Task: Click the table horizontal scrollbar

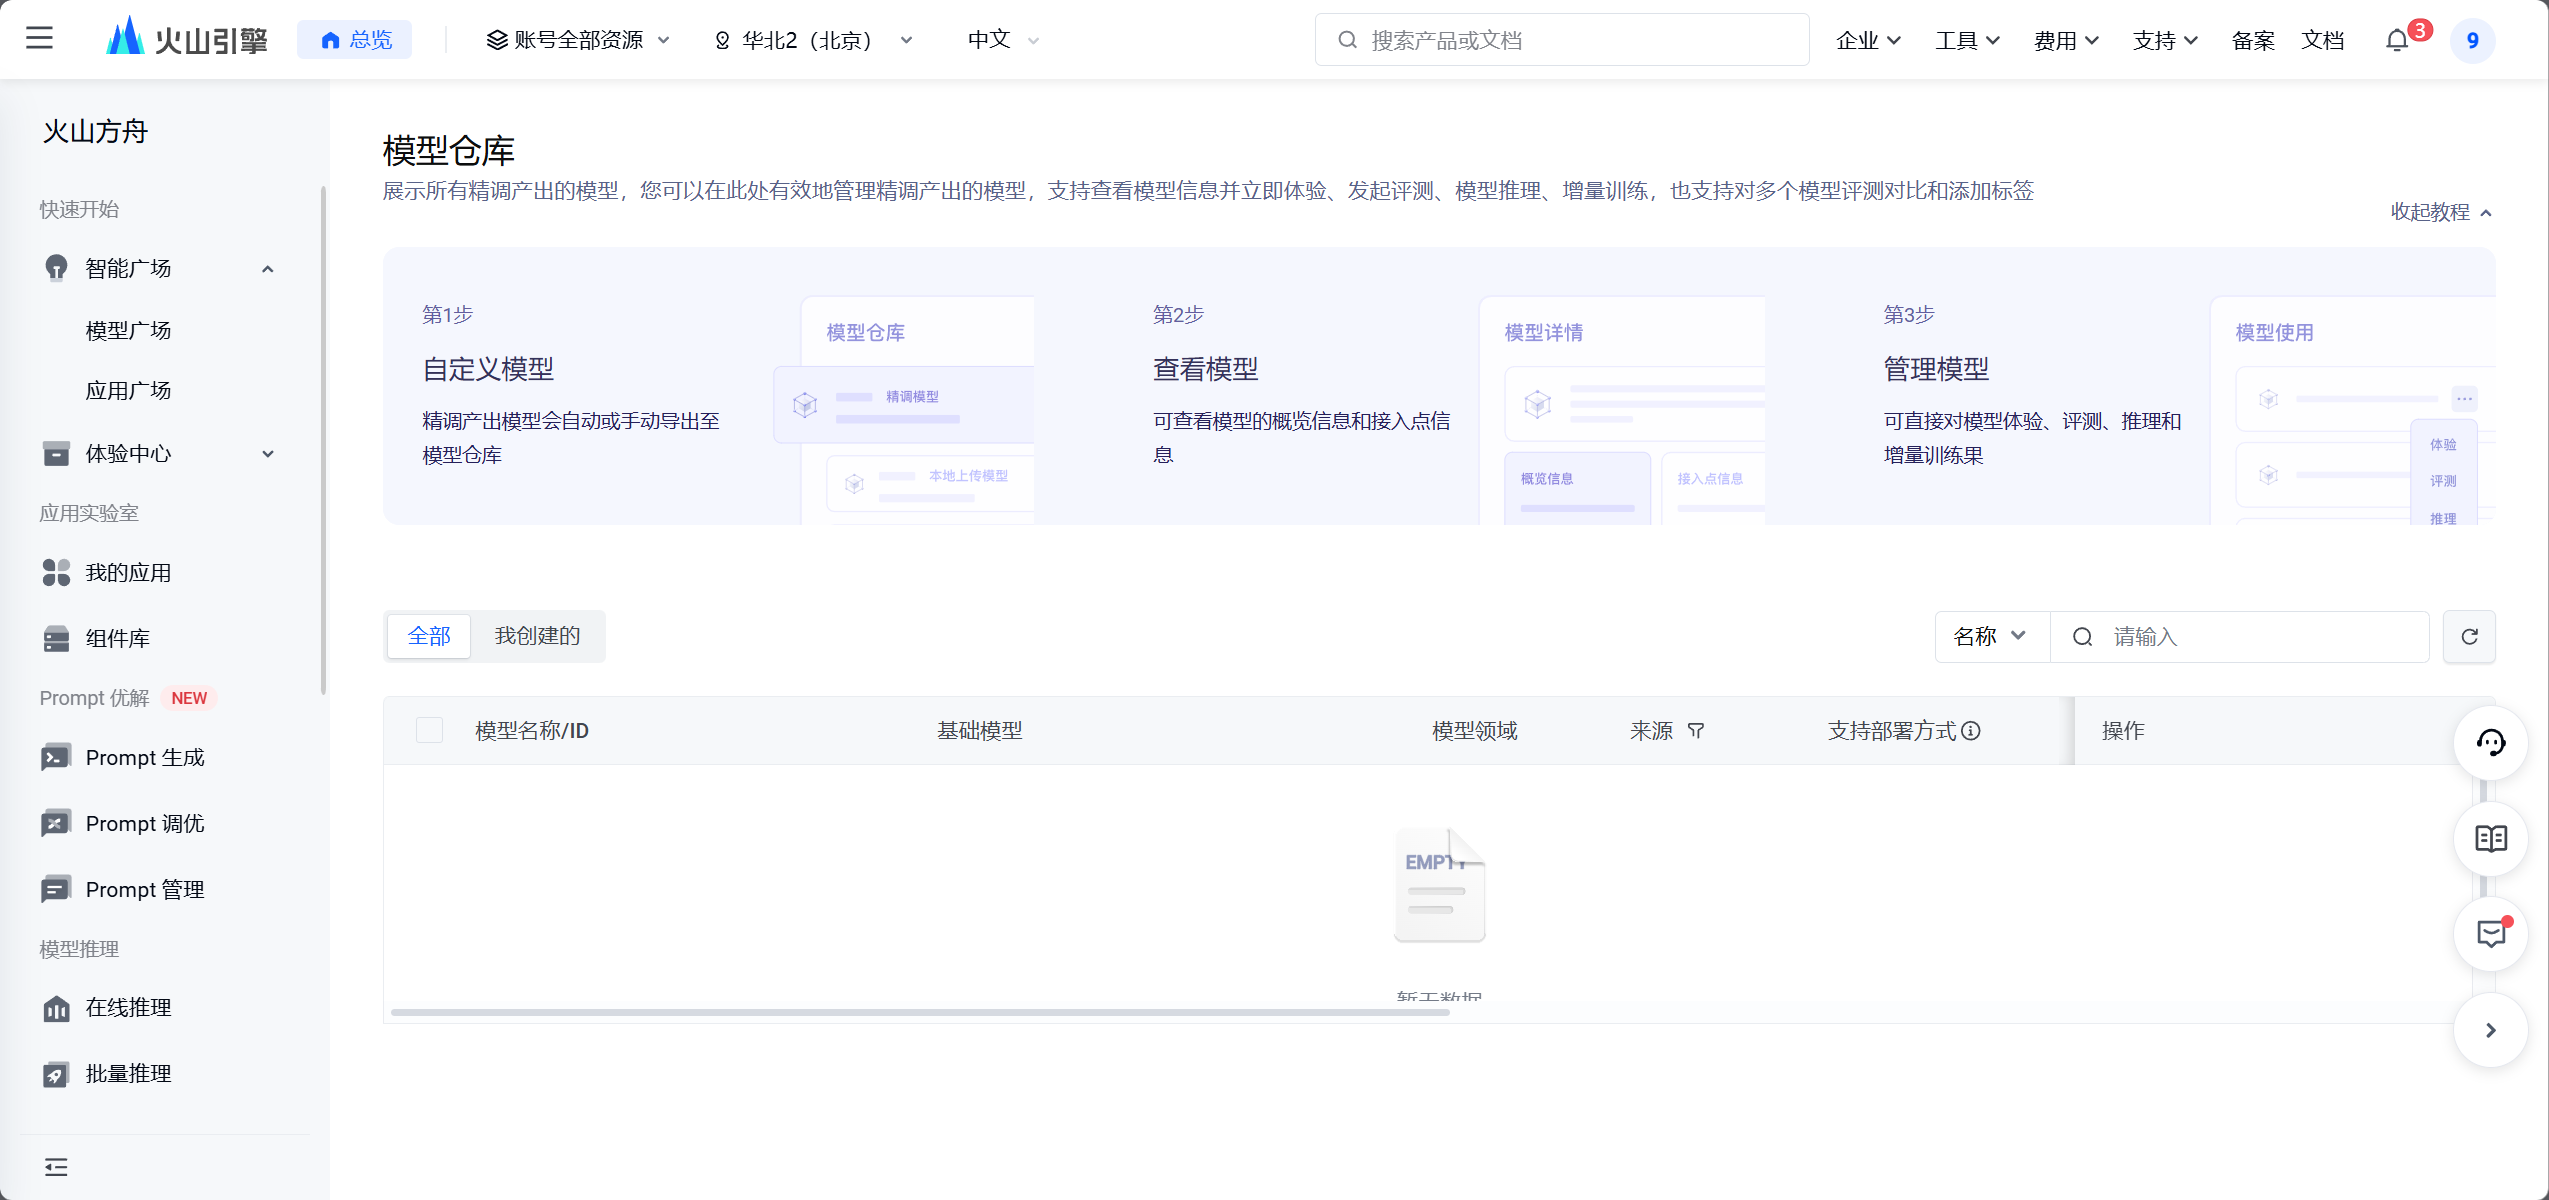Action: pyautogui.click(x=920, y=1012)
